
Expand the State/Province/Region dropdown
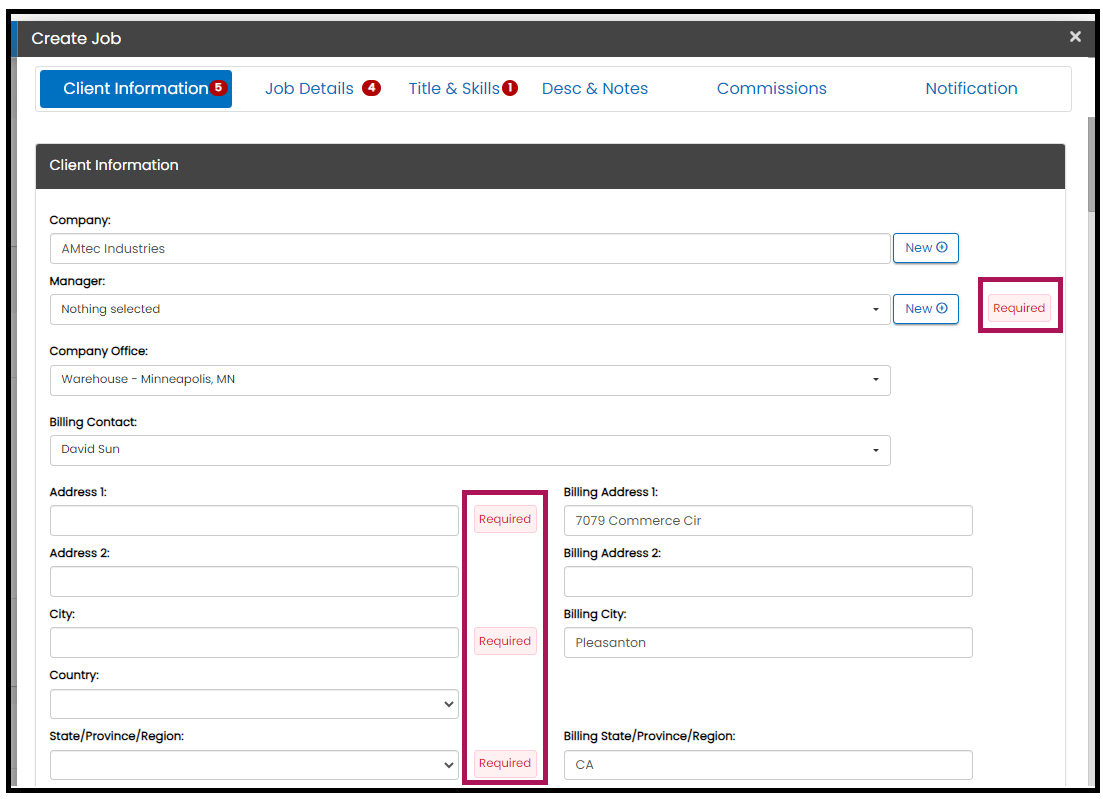tap(254, 765)
